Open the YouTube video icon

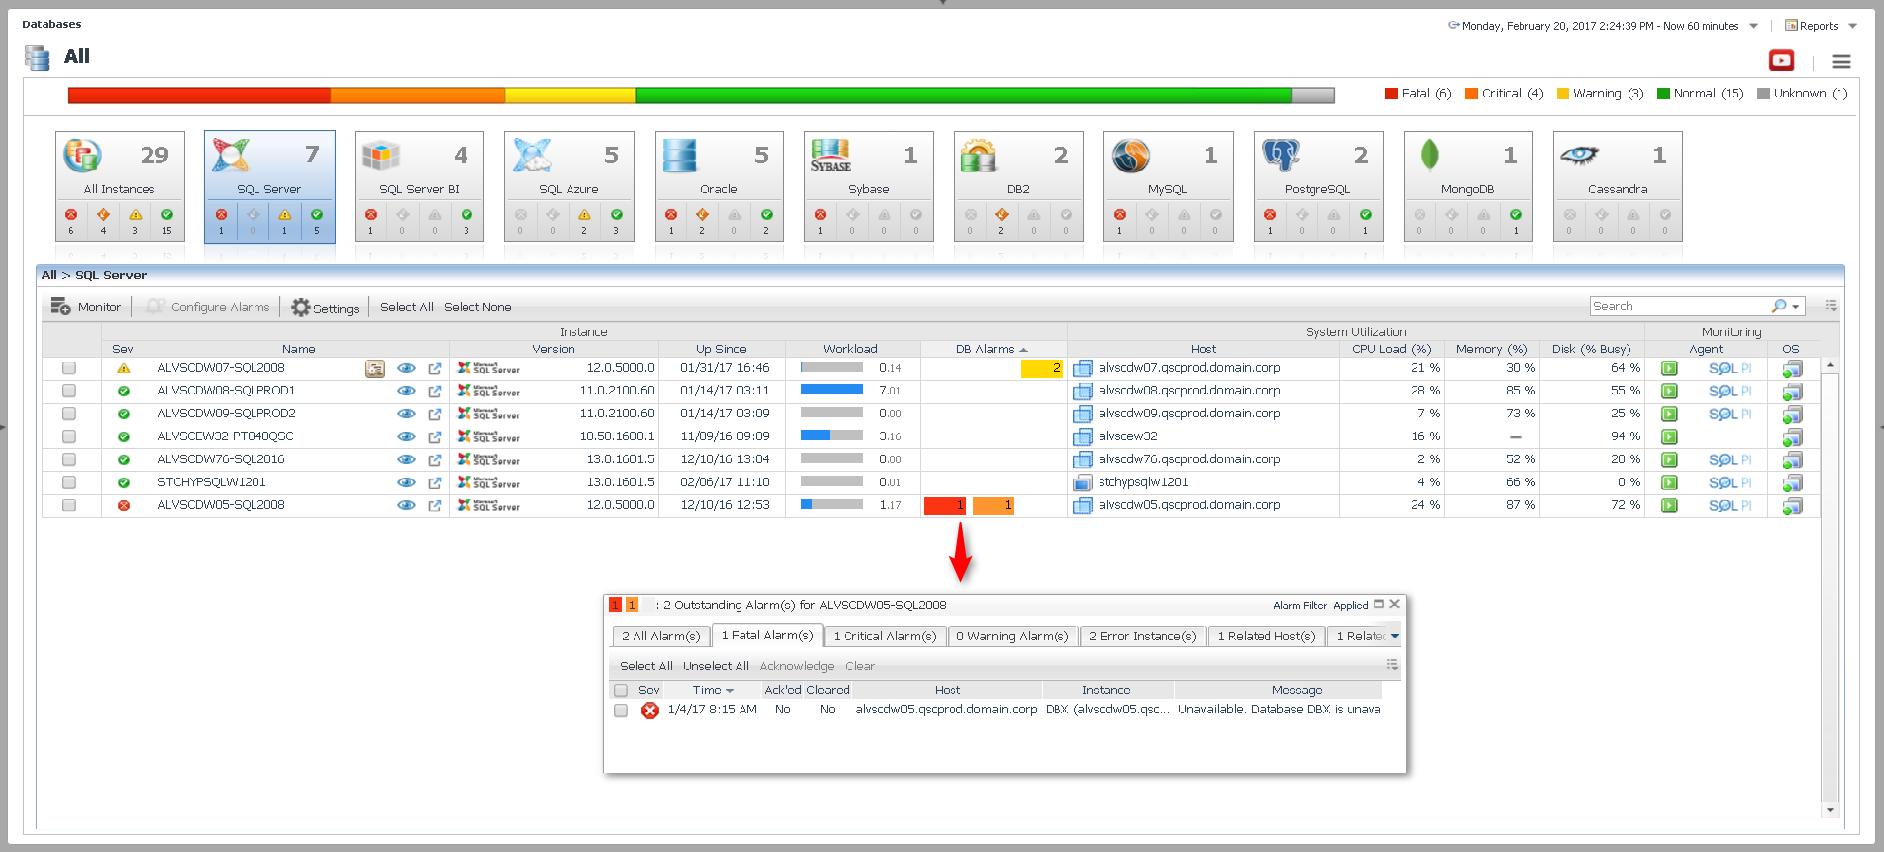click(x=1781, y=61)
